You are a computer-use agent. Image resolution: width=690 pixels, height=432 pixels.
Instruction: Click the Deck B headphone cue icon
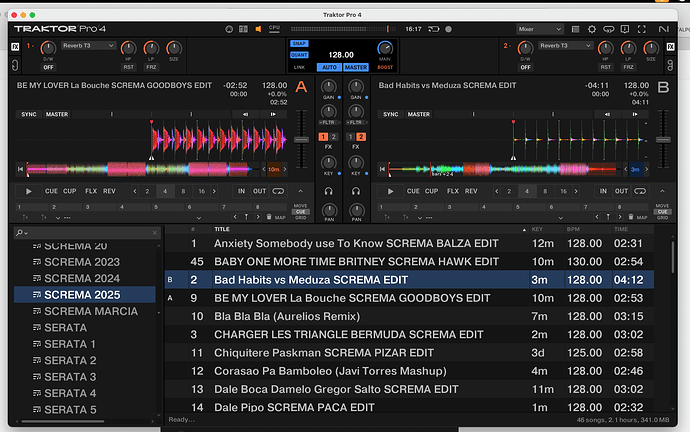pos(354,190)
